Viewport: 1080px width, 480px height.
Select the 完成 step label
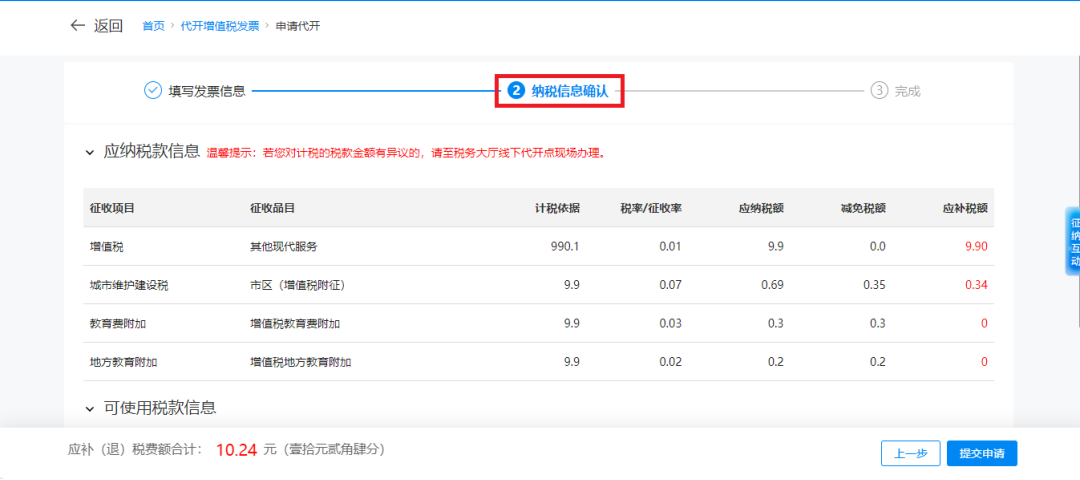coord(907,91)
